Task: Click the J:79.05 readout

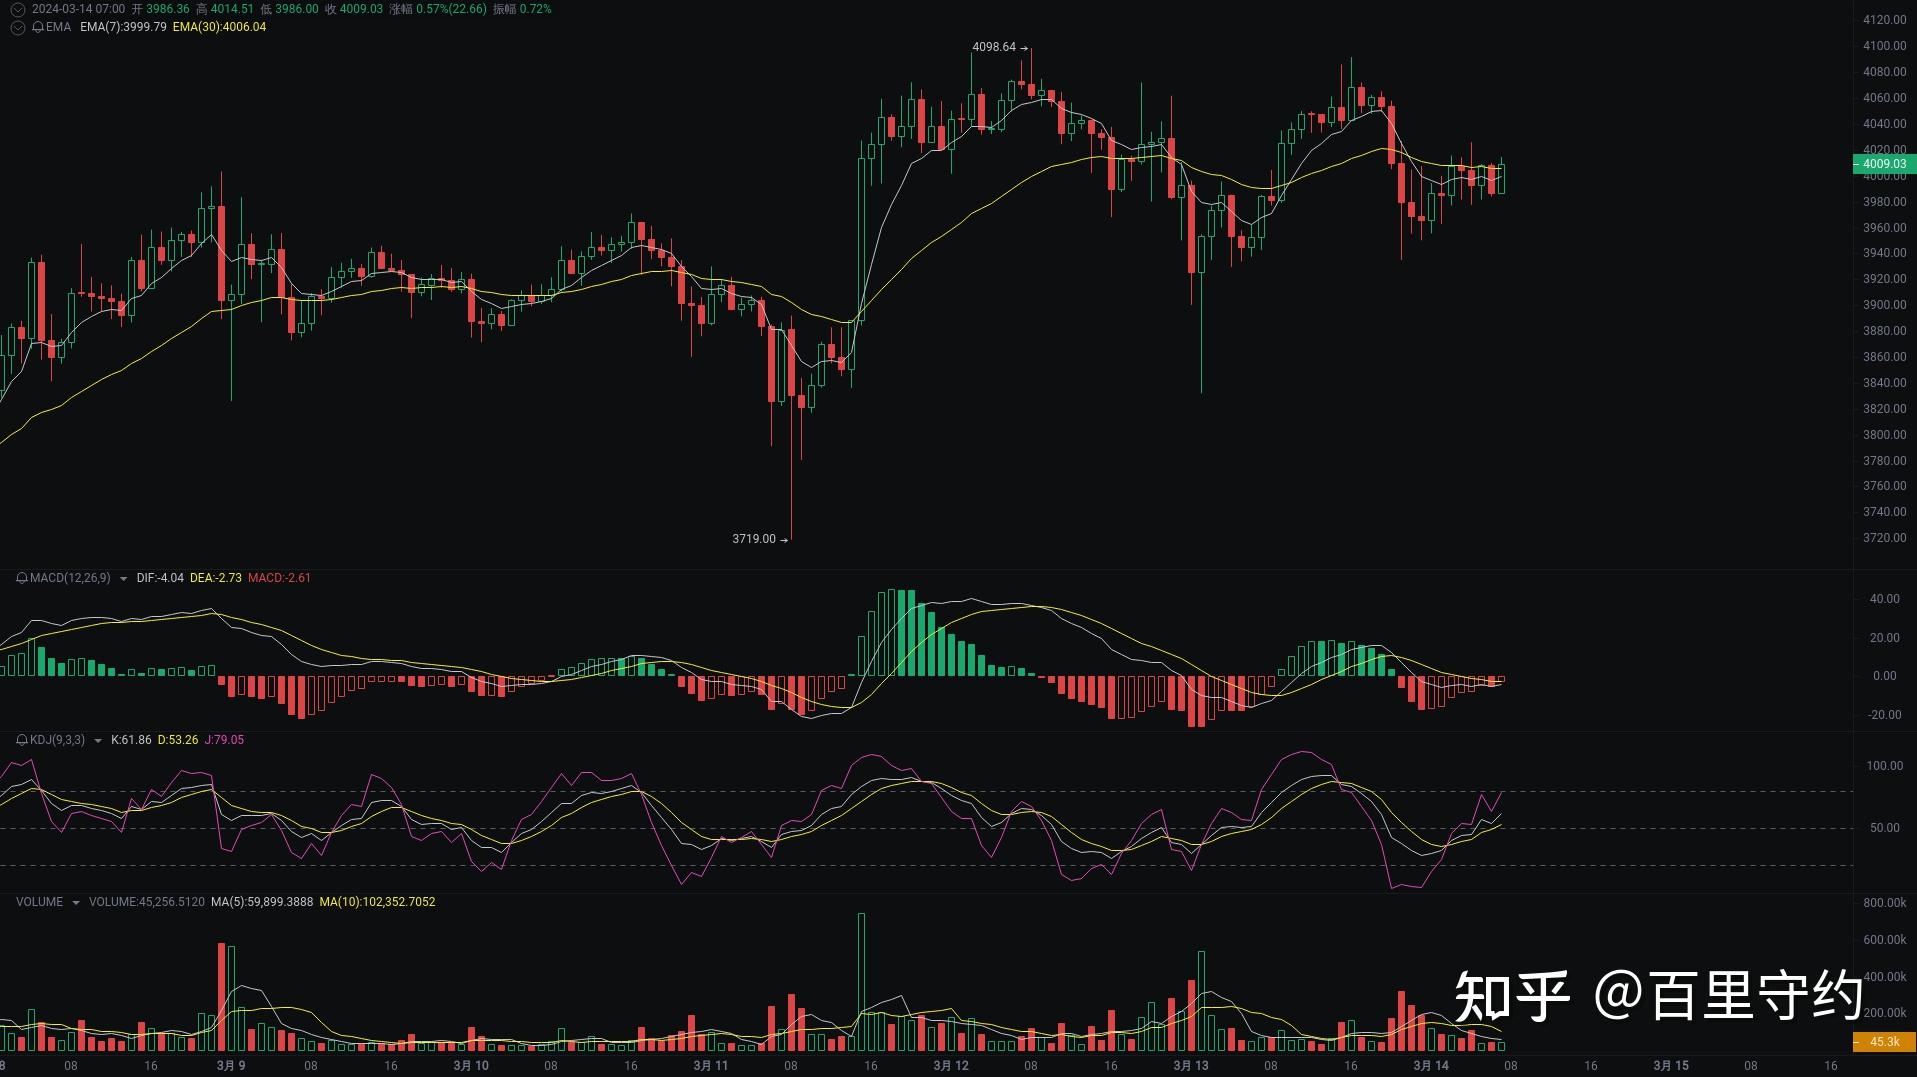Action: click(x=224, y=740)
